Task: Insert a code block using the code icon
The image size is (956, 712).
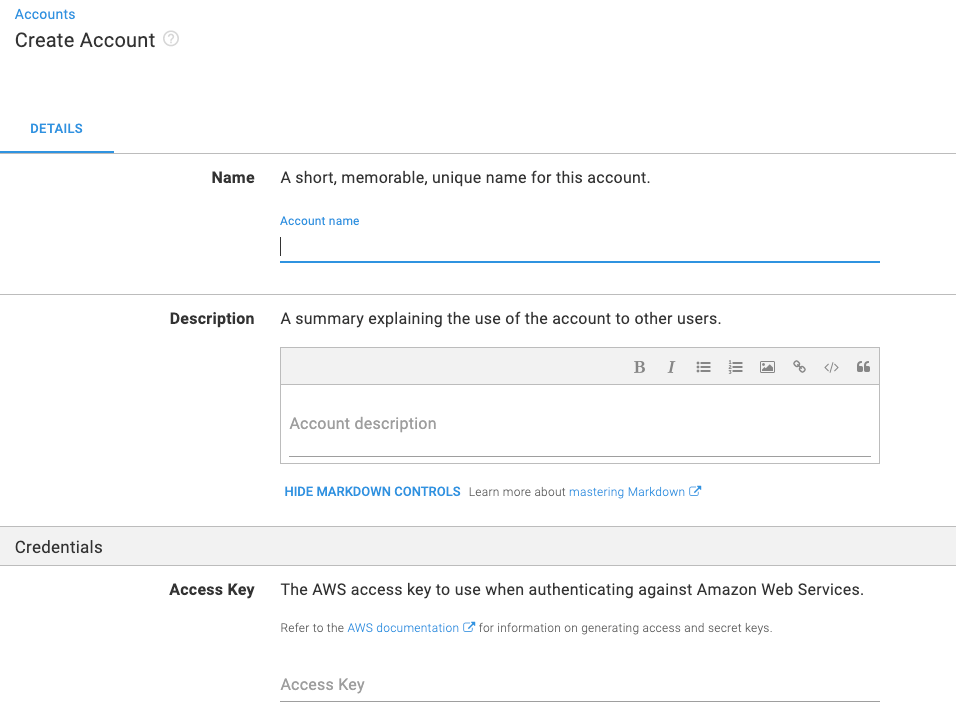Action: (831, 367)
